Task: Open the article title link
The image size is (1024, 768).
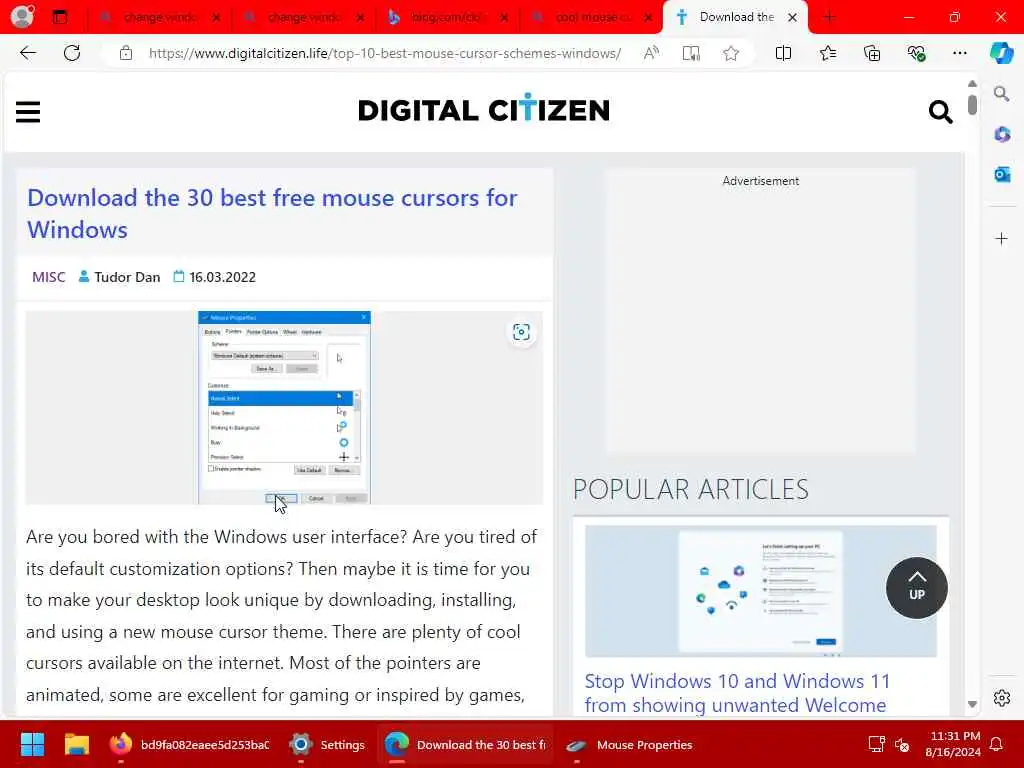Action: click(272, 214)
